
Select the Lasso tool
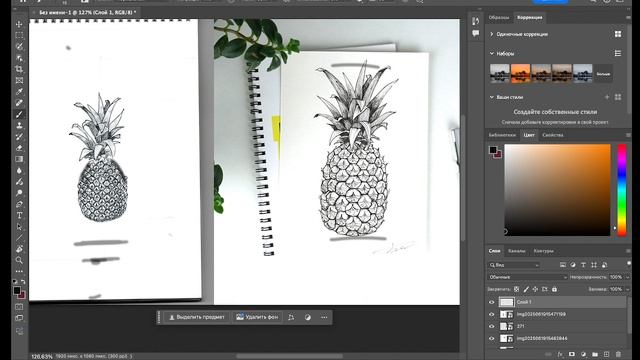(x=19, y=47)
